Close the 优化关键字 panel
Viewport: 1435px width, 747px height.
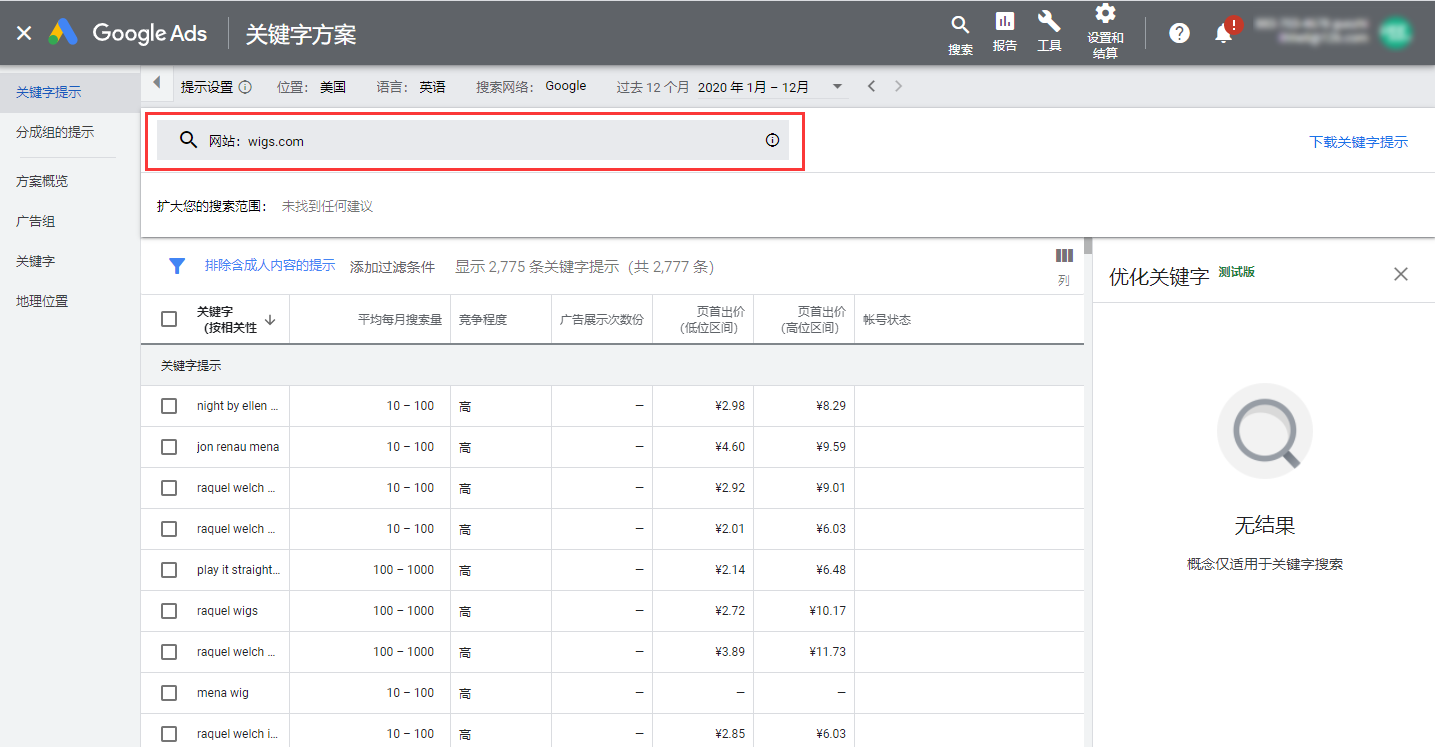(x=1401, y=274)
